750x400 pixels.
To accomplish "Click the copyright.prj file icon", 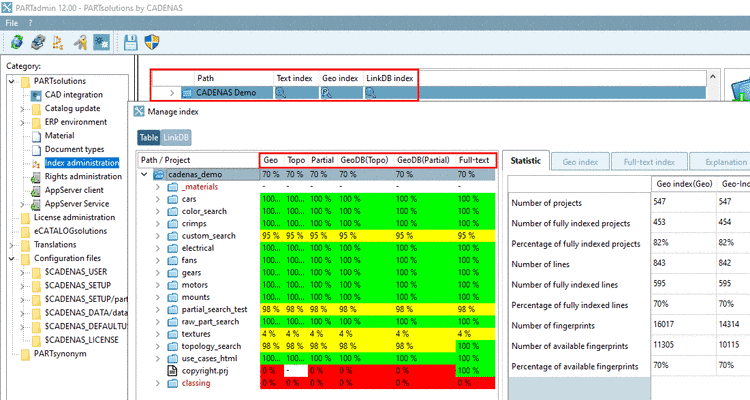I will (172, 371).
